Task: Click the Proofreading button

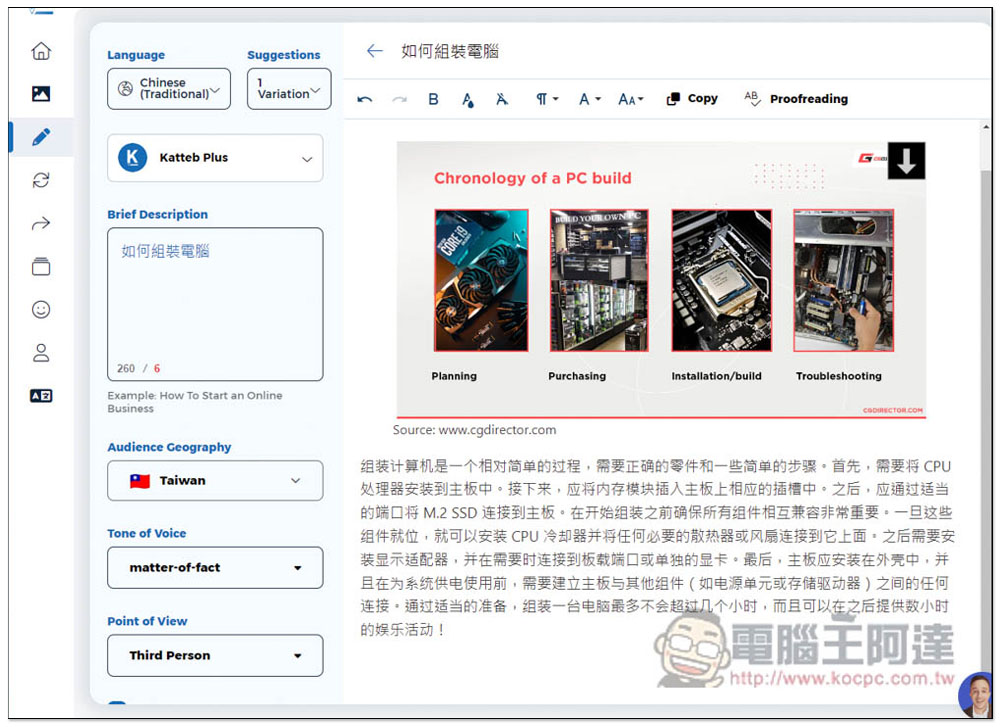Action: [796, 99]
